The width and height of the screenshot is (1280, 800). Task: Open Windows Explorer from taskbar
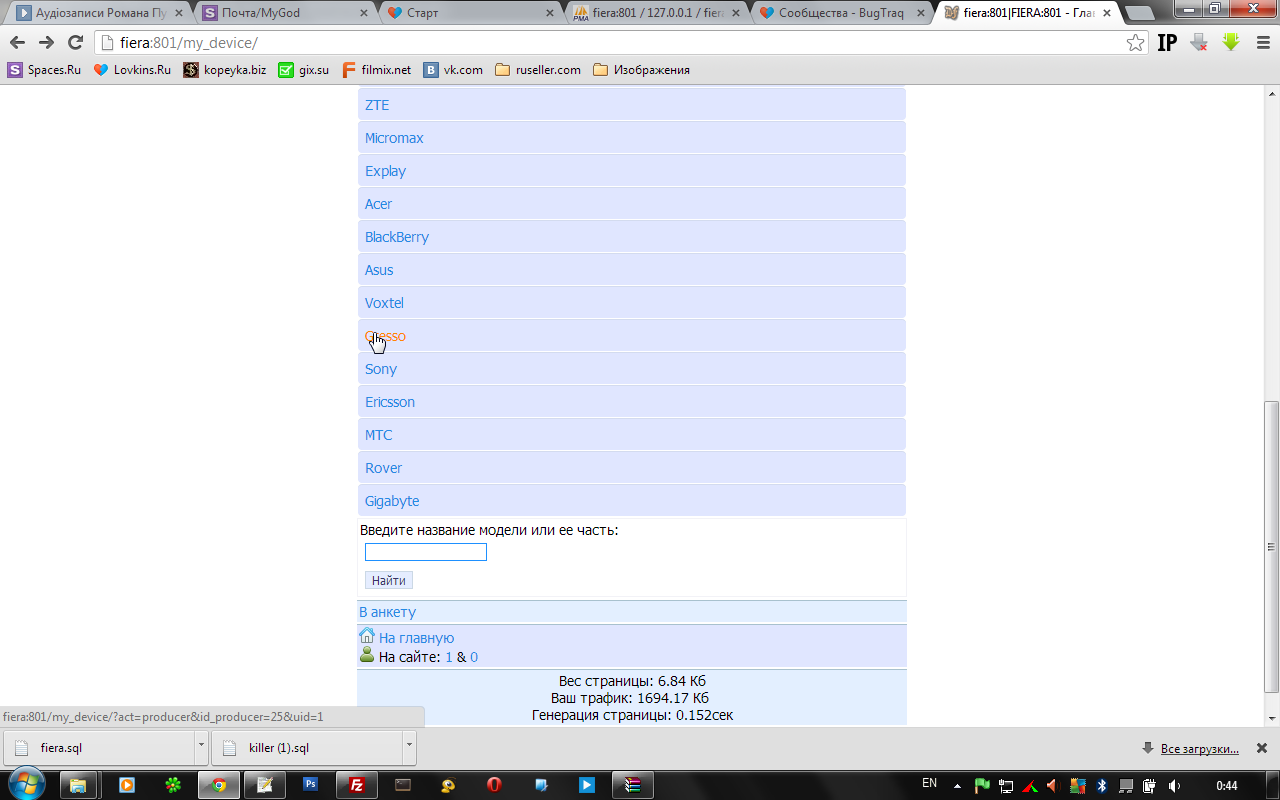click(x=78, y=785)
